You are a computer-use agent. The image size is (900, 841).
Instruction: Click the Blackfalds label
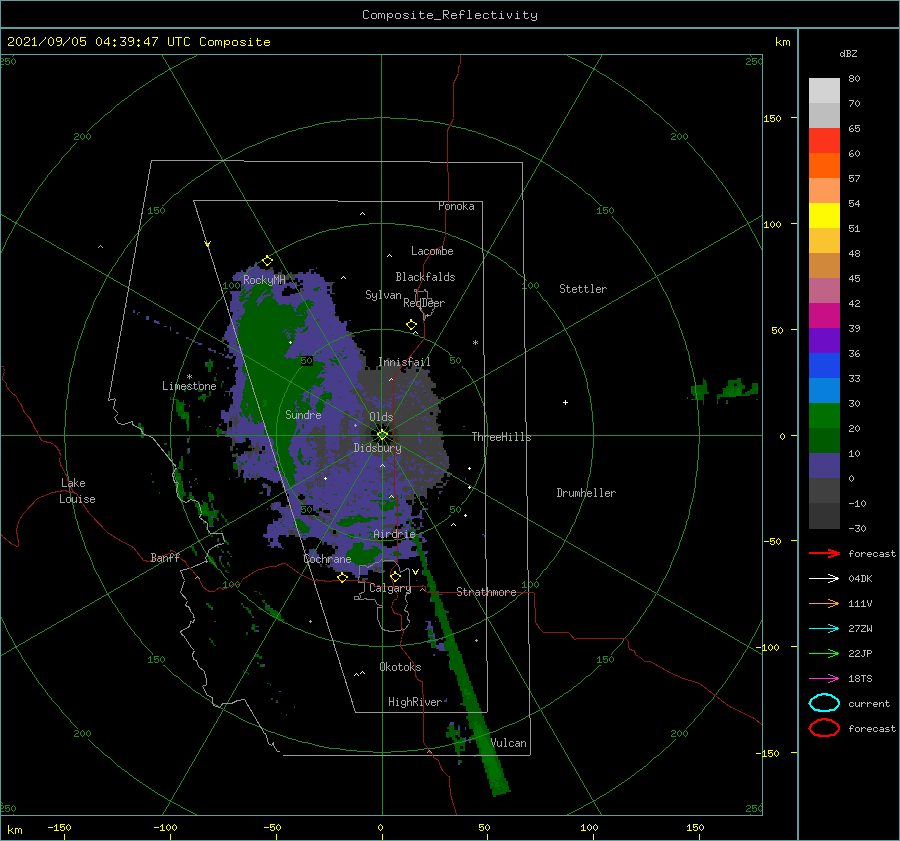point(425,277)
